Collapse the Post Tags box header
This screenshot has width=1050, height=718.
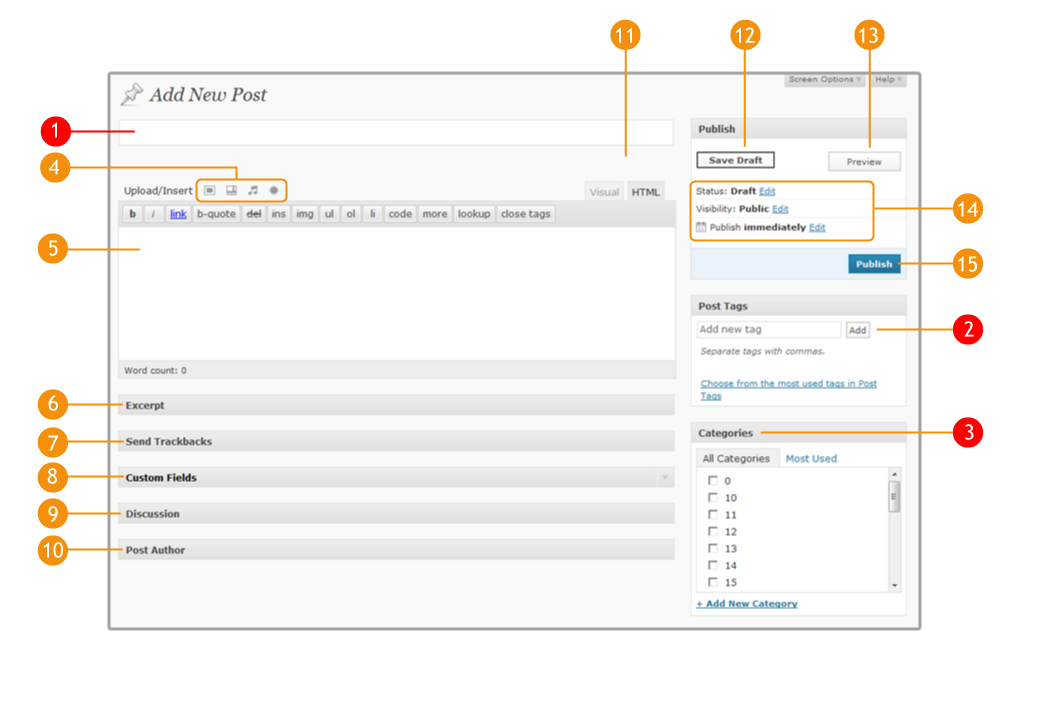click(x=798, y=306)
